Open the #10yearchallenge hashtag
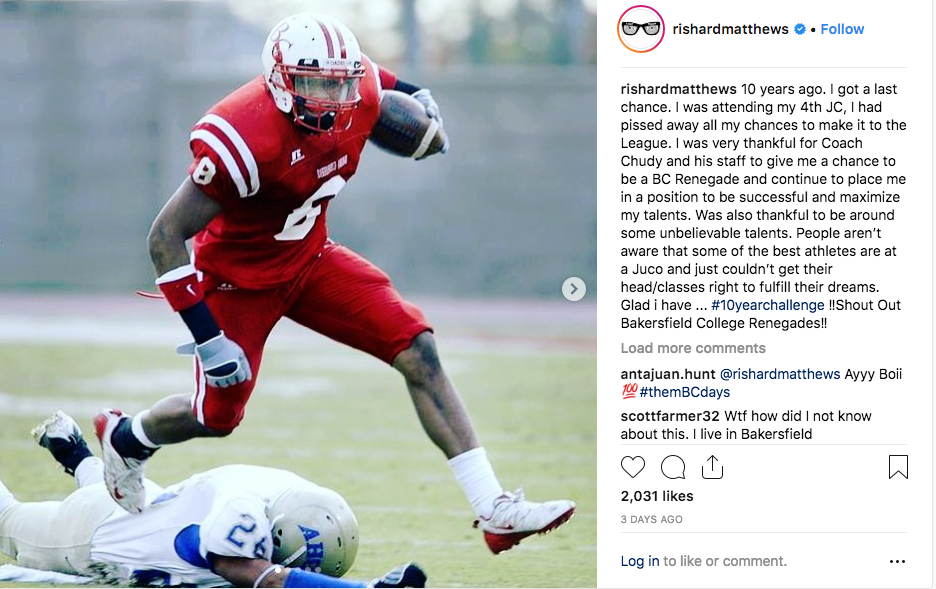The width and height of the screenshot is (936, 589). tap(768, 305)
